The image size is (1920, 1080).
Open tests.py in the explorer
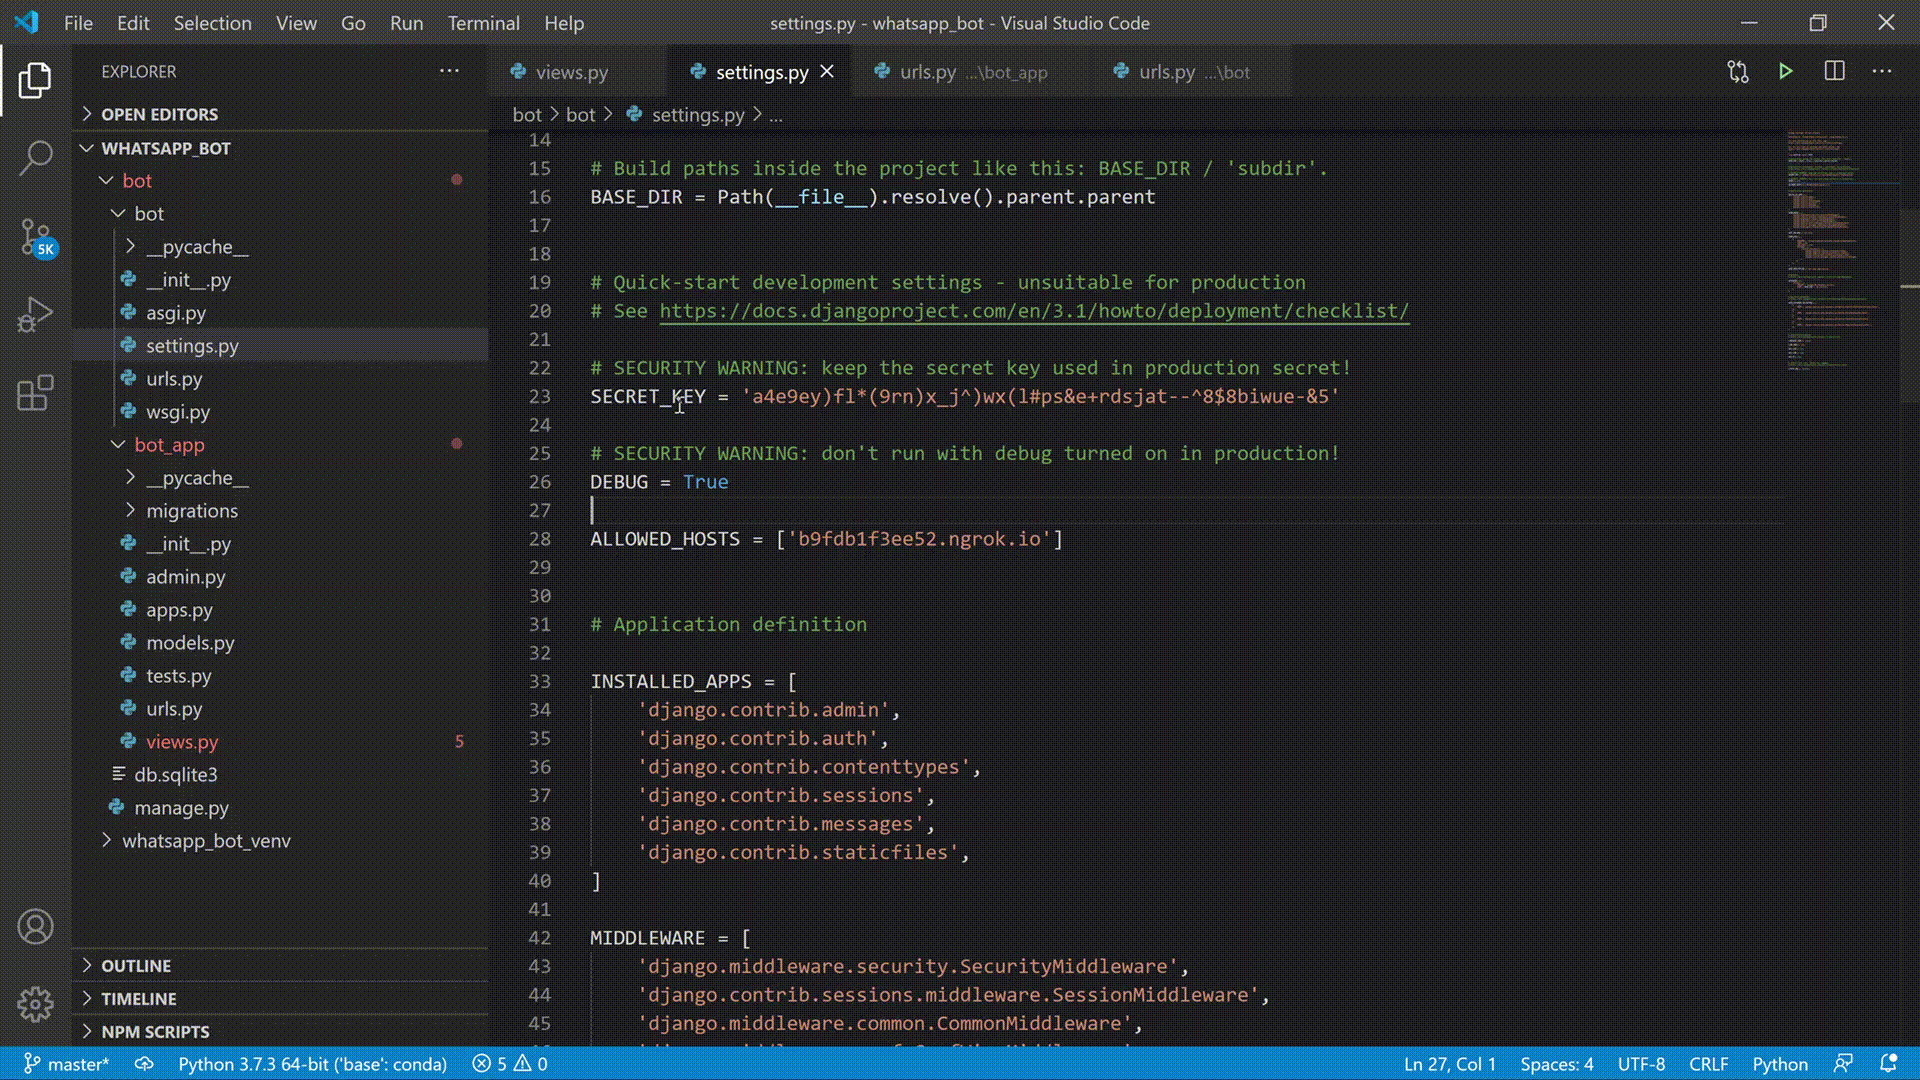point(178,676)
